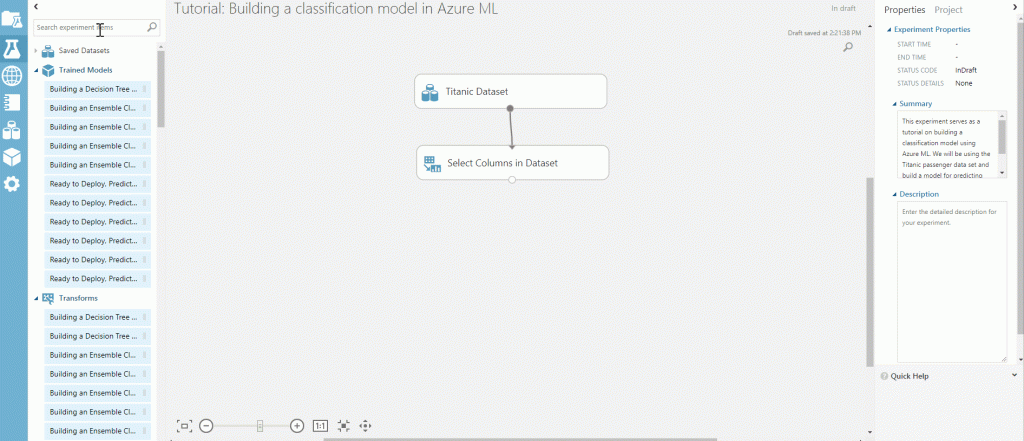Click the canvas search magnifier icon
Screen dimensions: 1024x441
848,47
